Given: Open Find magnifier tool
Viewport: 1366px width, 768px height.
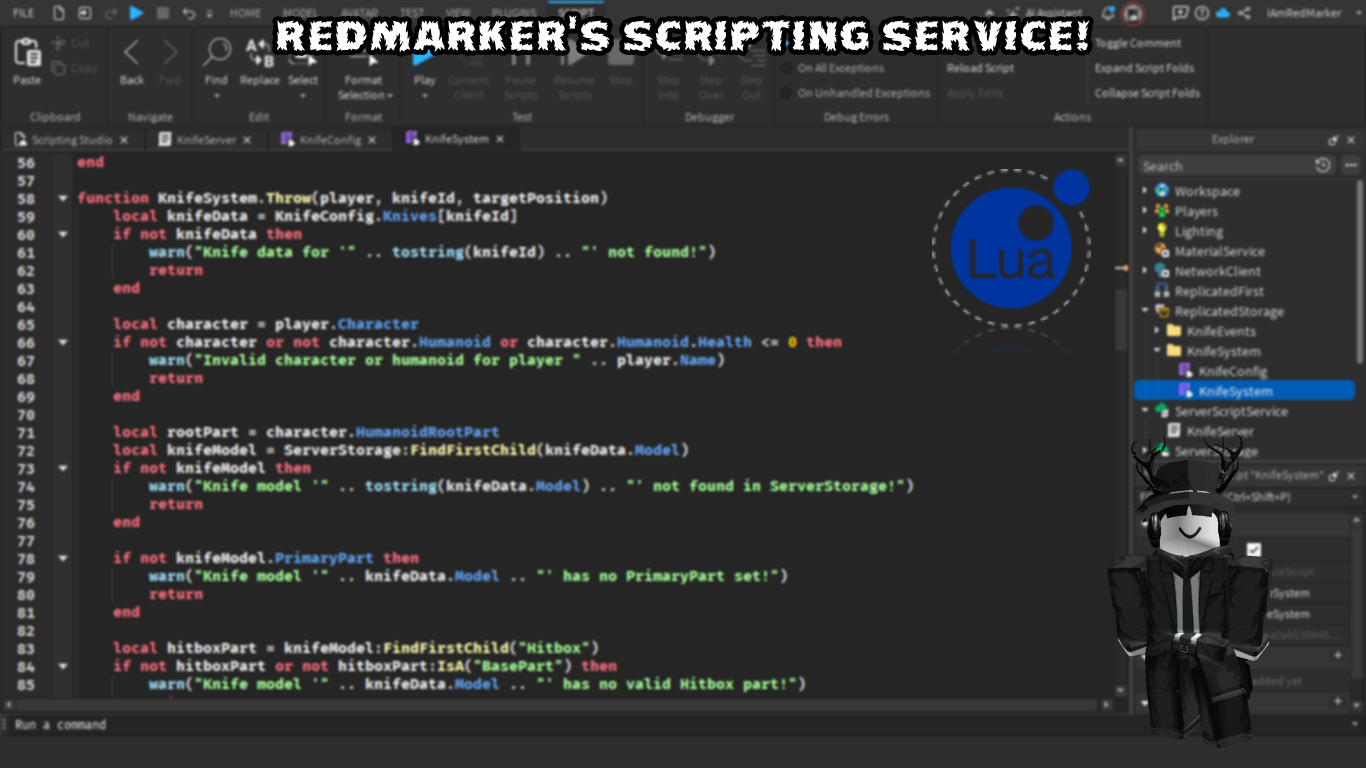Looking at the screenshot, I should [216, 52].
